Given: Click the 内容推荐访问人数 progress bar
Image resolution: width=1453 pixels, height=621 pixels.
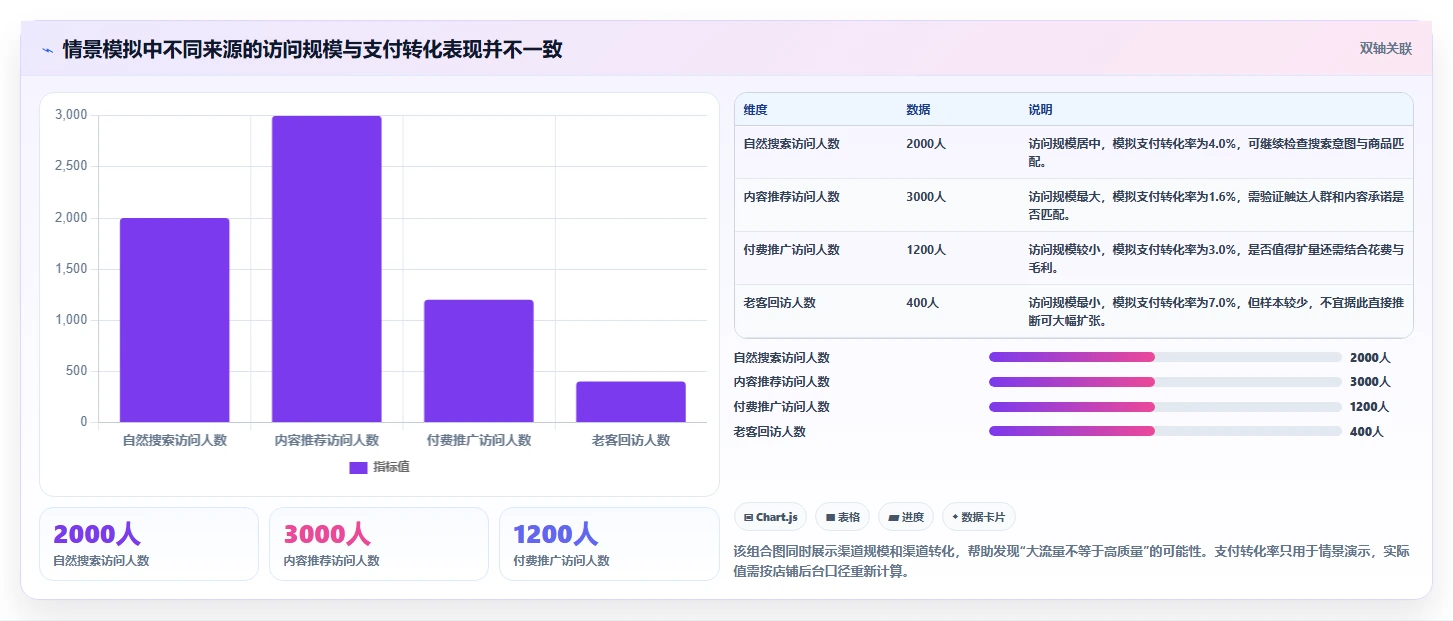Looking at the screenshot, I should point(1165,382).
